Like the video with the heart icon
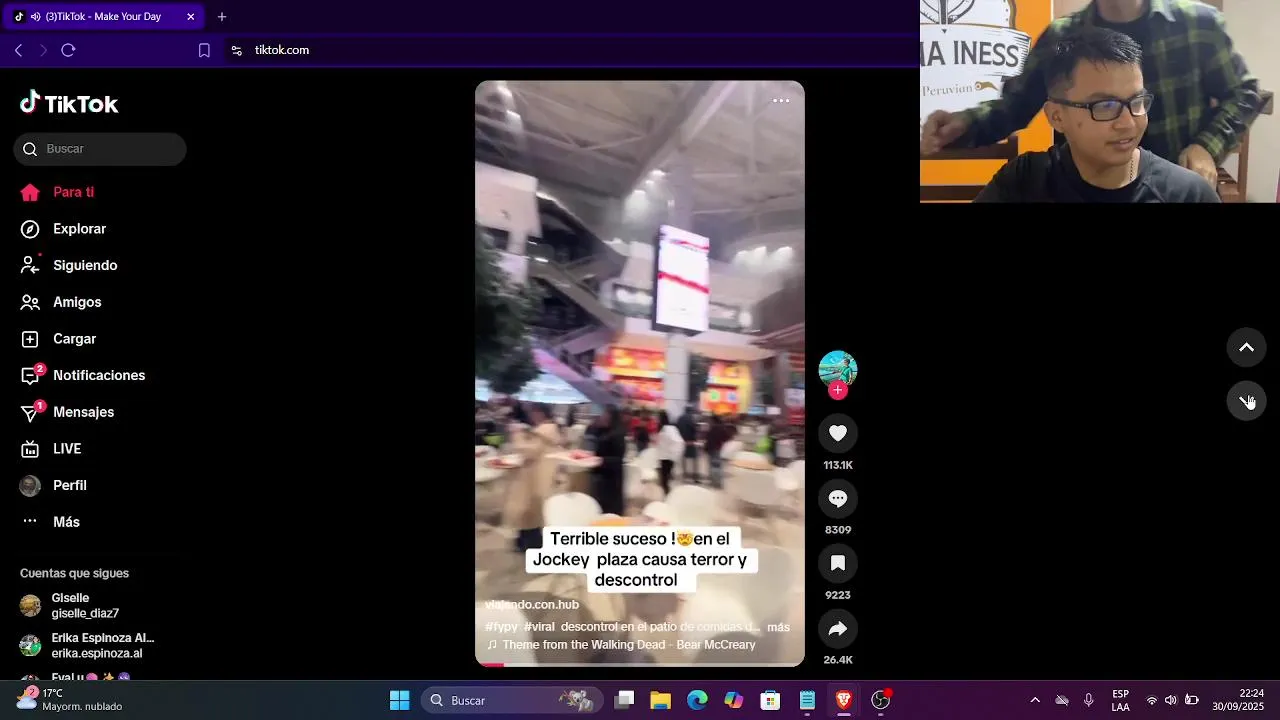The width and height of the screenshot is (1280, 720). 838,433
